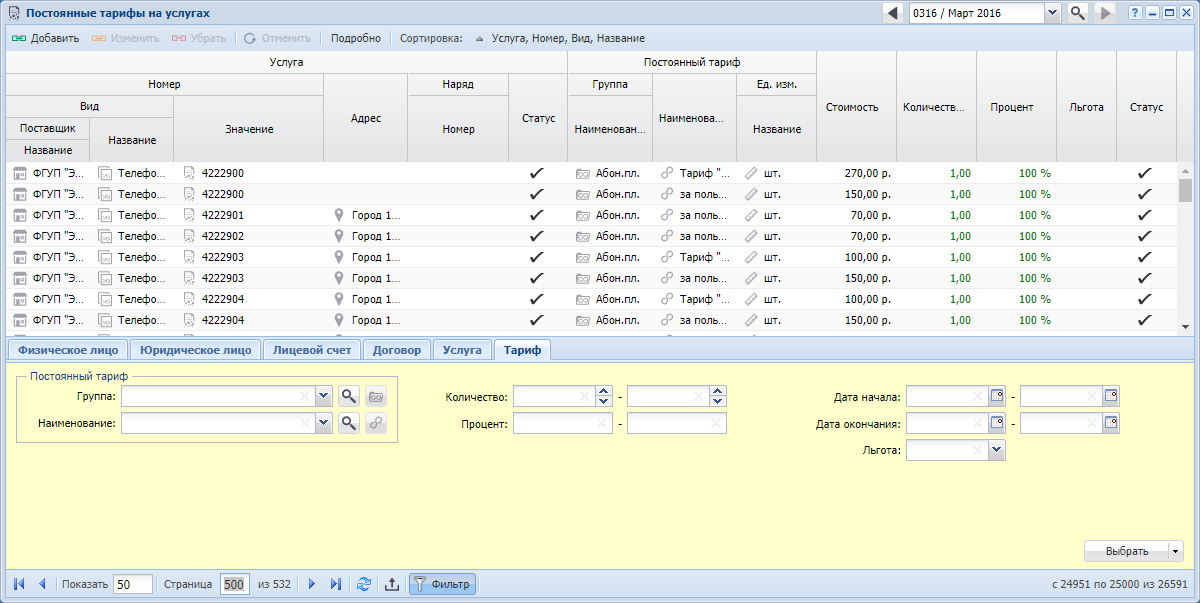Open Подробно details view
Image resolution: width=1200 pixels, height=603 pixels.
click(356, 38)
